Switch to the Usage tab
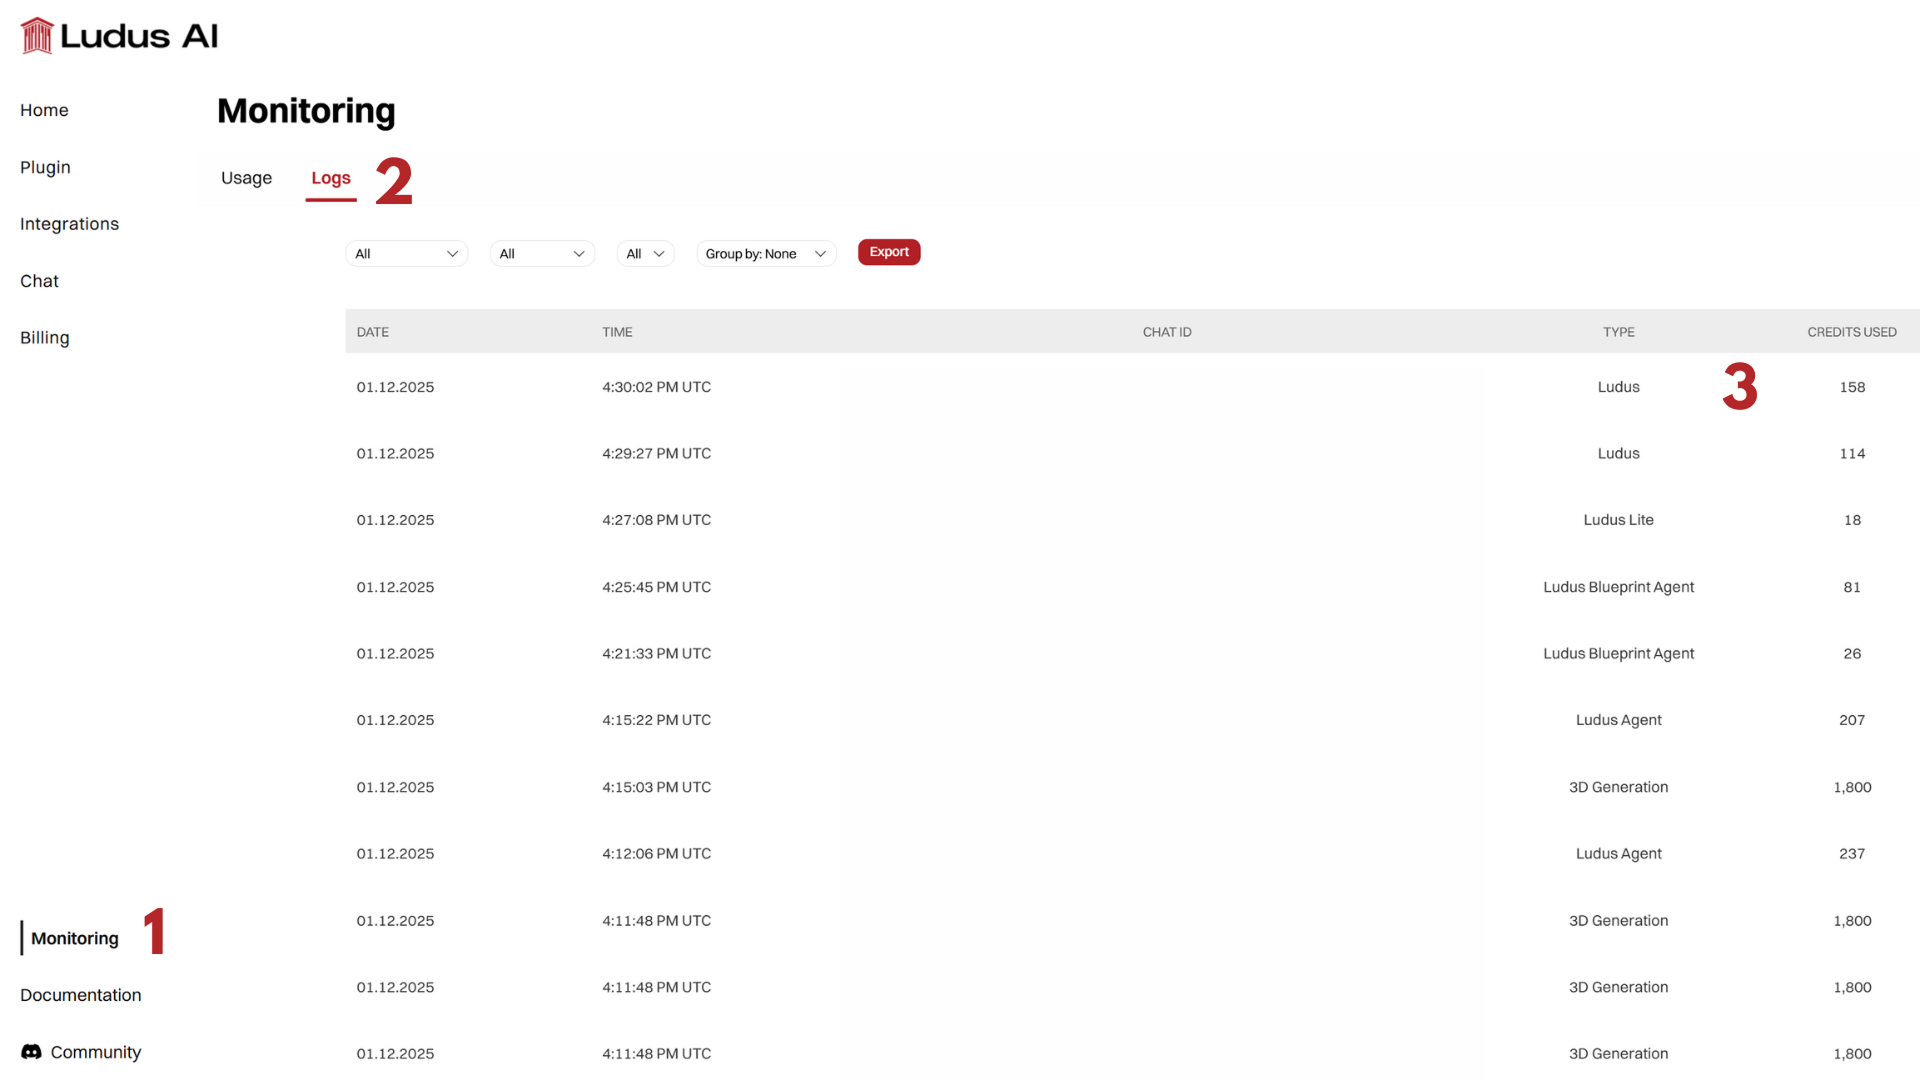 click(x=246, y=178)
